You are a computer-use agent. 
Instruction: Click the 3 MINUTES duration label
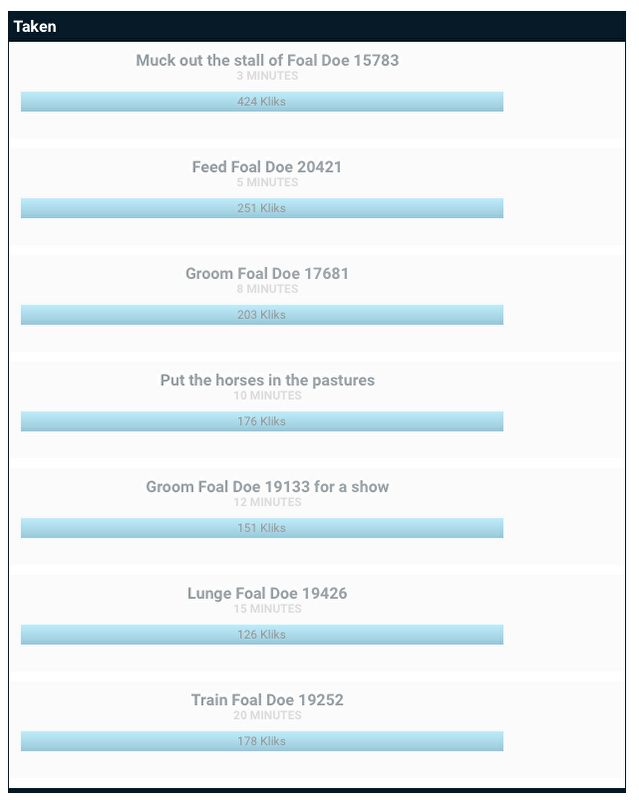point(267,76)
